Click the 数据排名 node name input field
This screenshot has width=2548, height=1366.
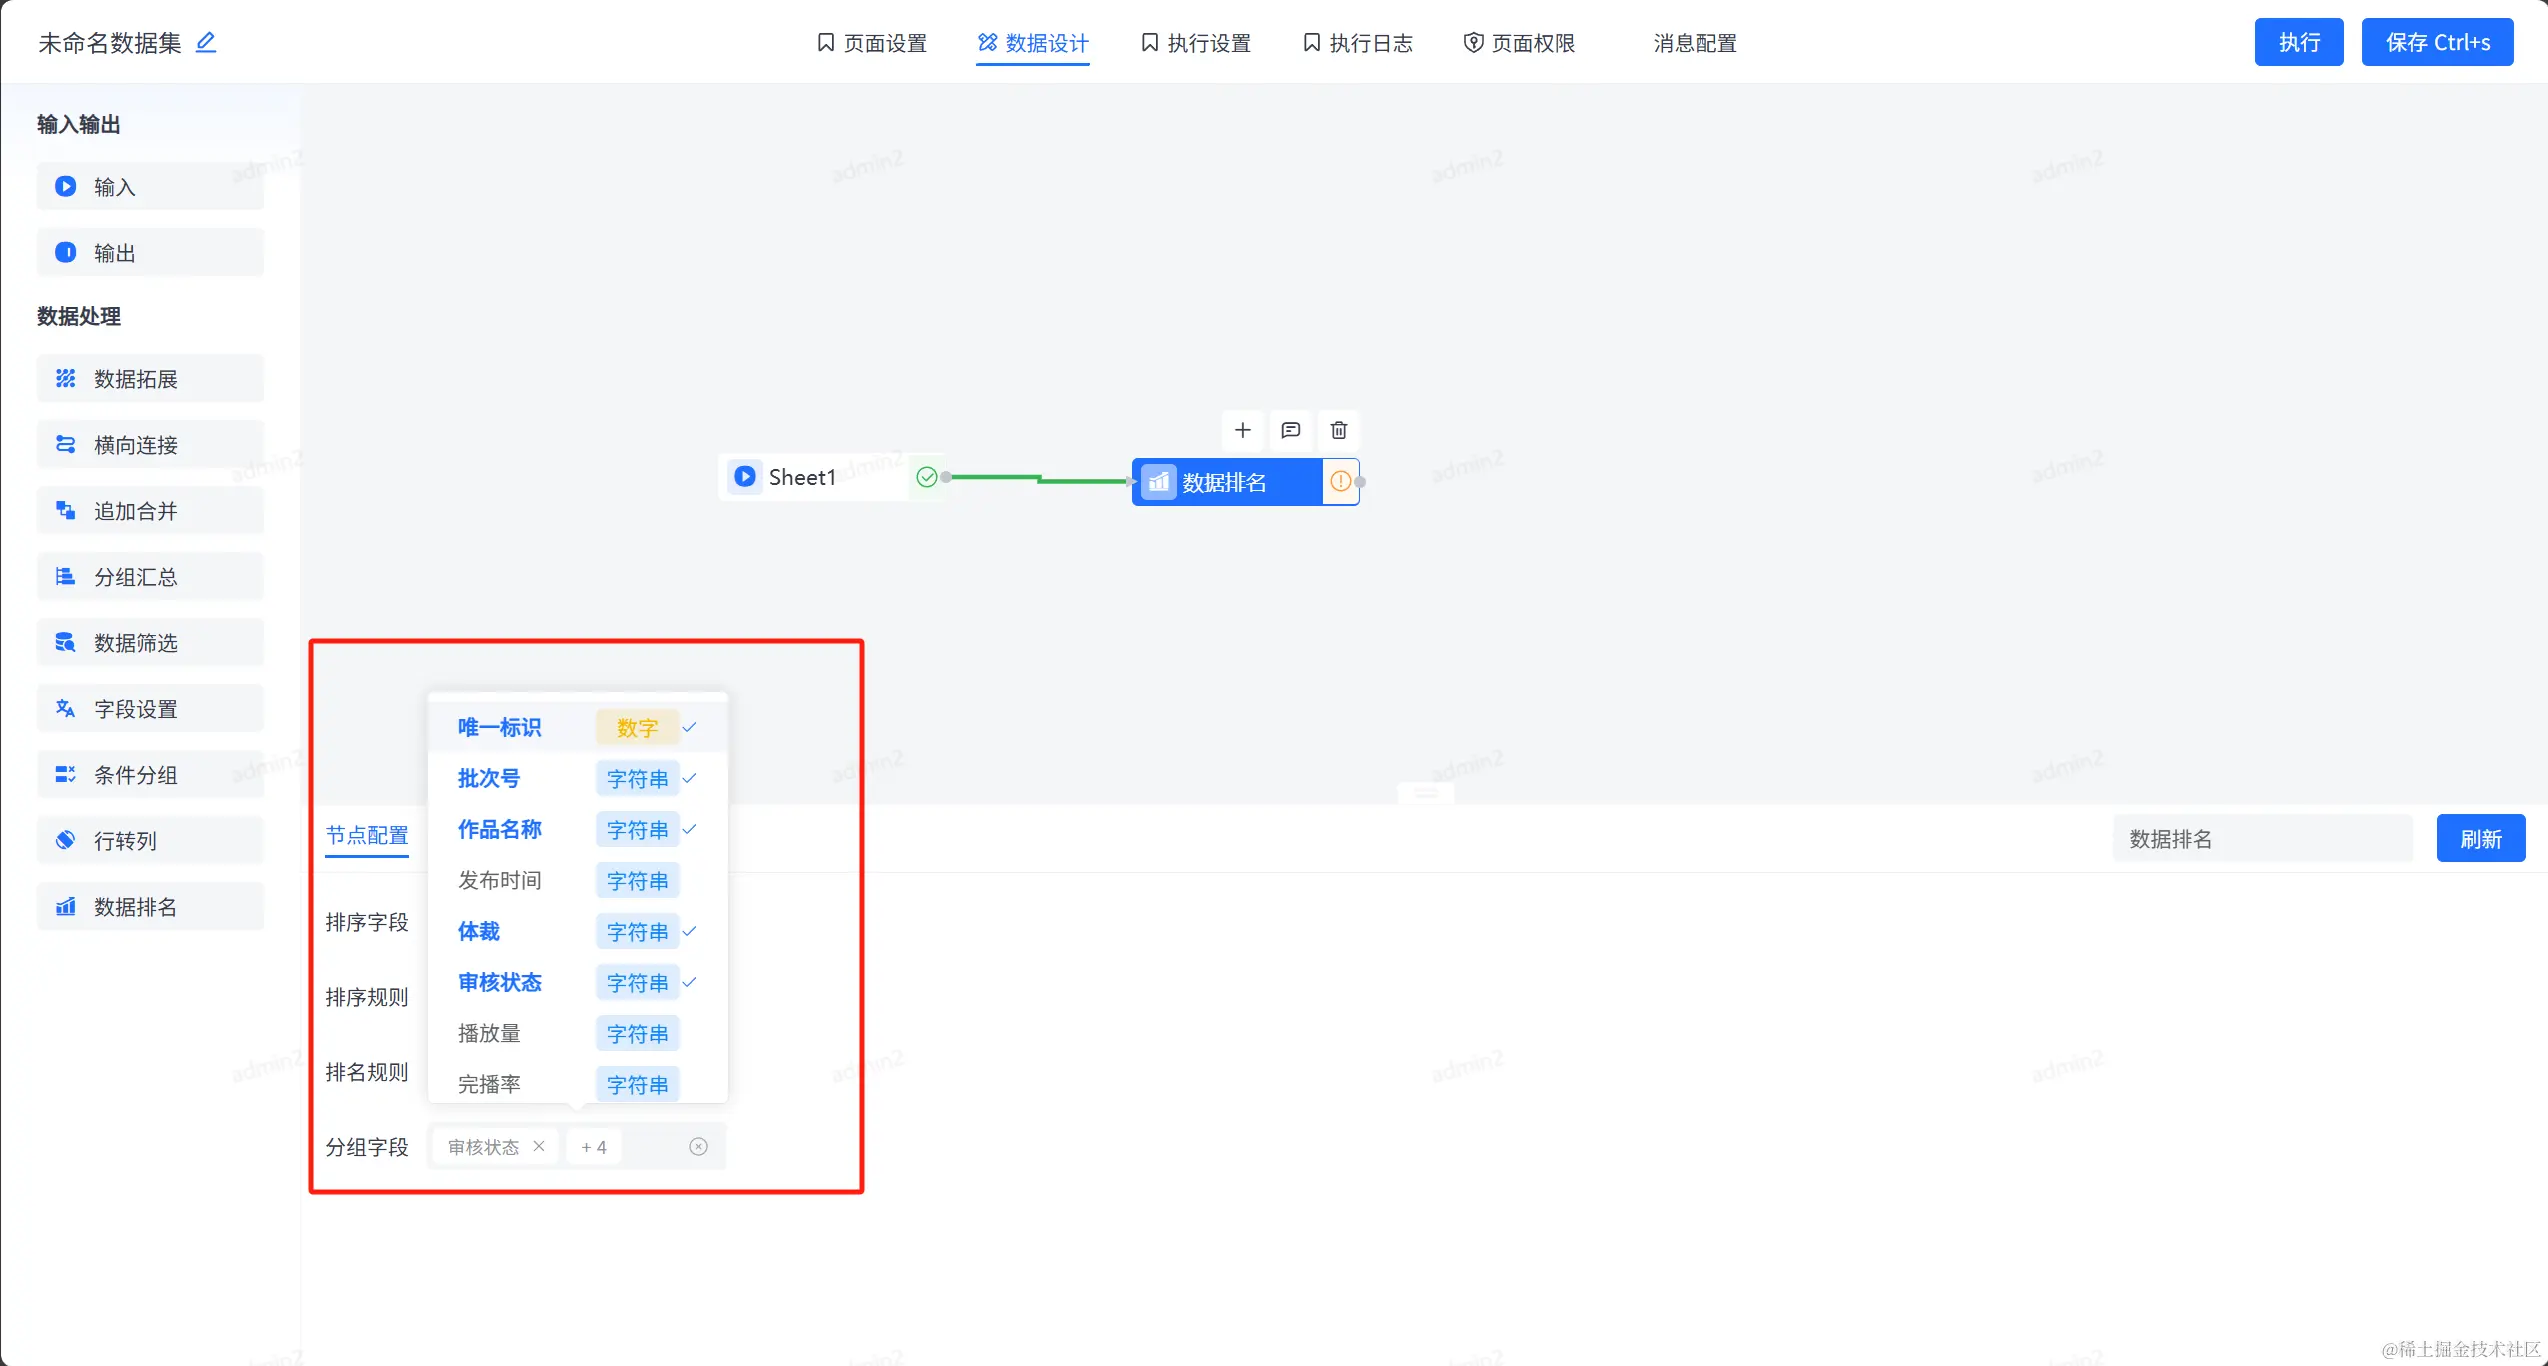click(x=2262, y=839)
